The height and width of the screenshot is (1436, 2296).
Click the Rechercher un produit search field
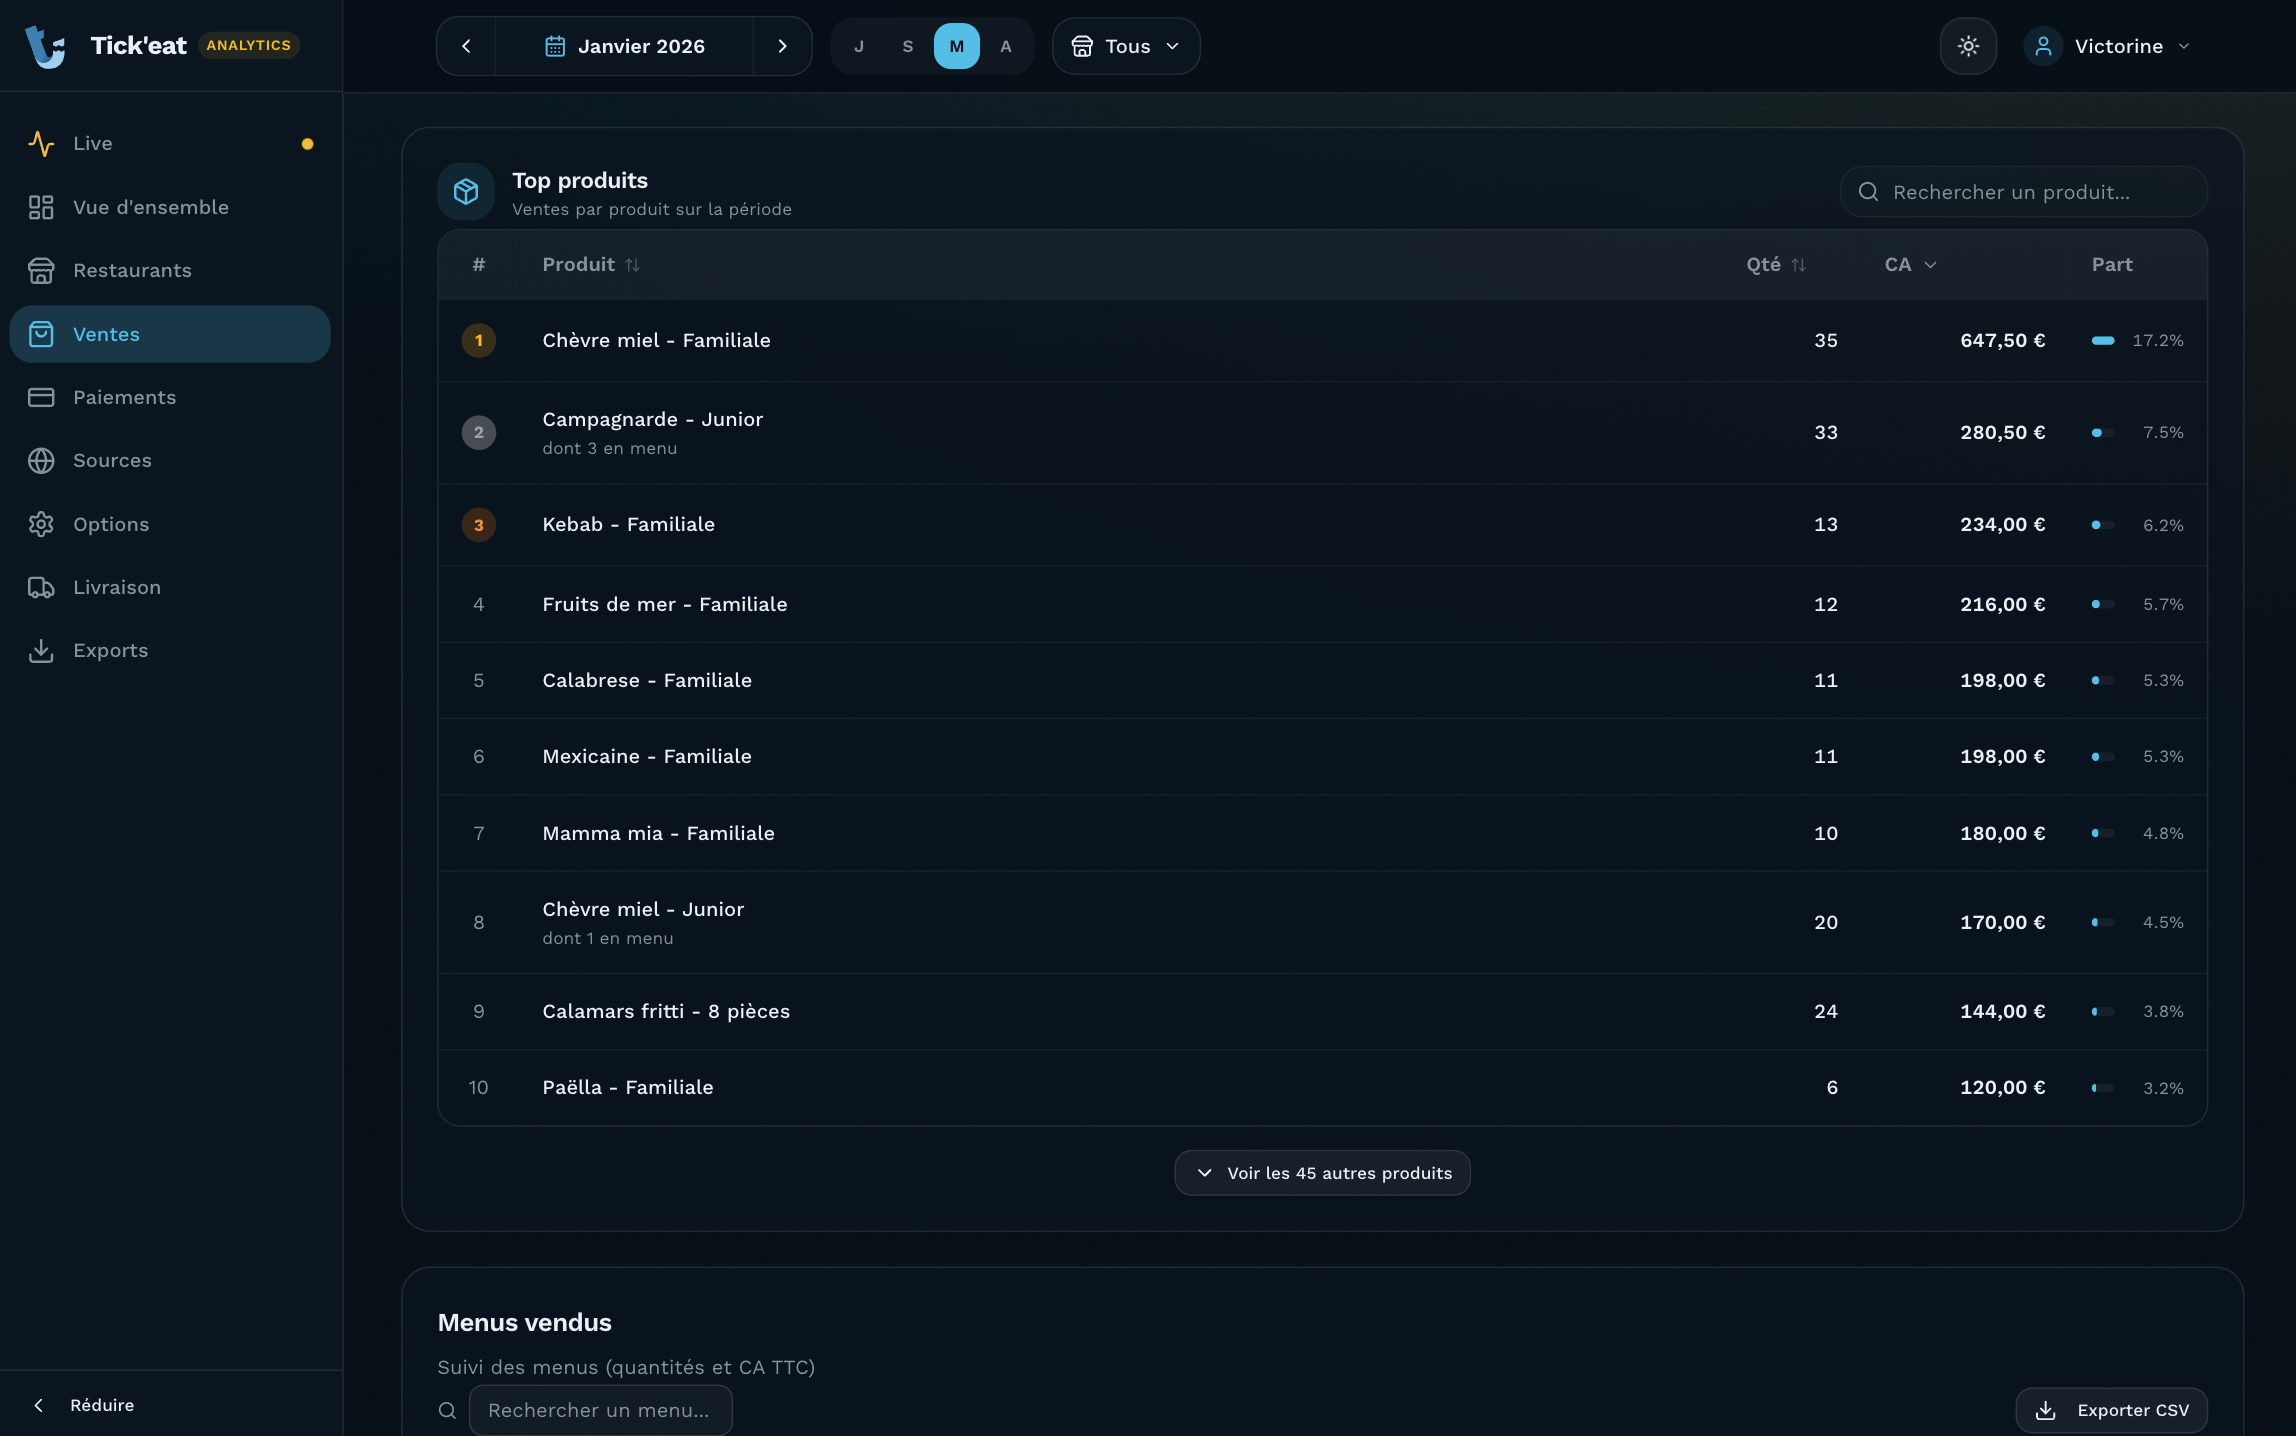point(2022,191)
